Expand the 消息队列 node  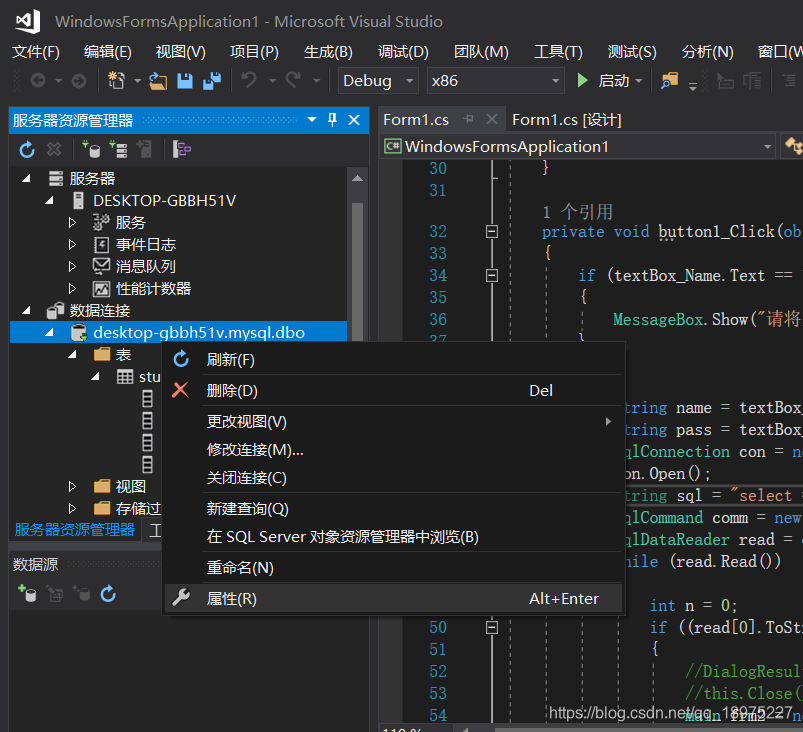click(x=72, y=266)
